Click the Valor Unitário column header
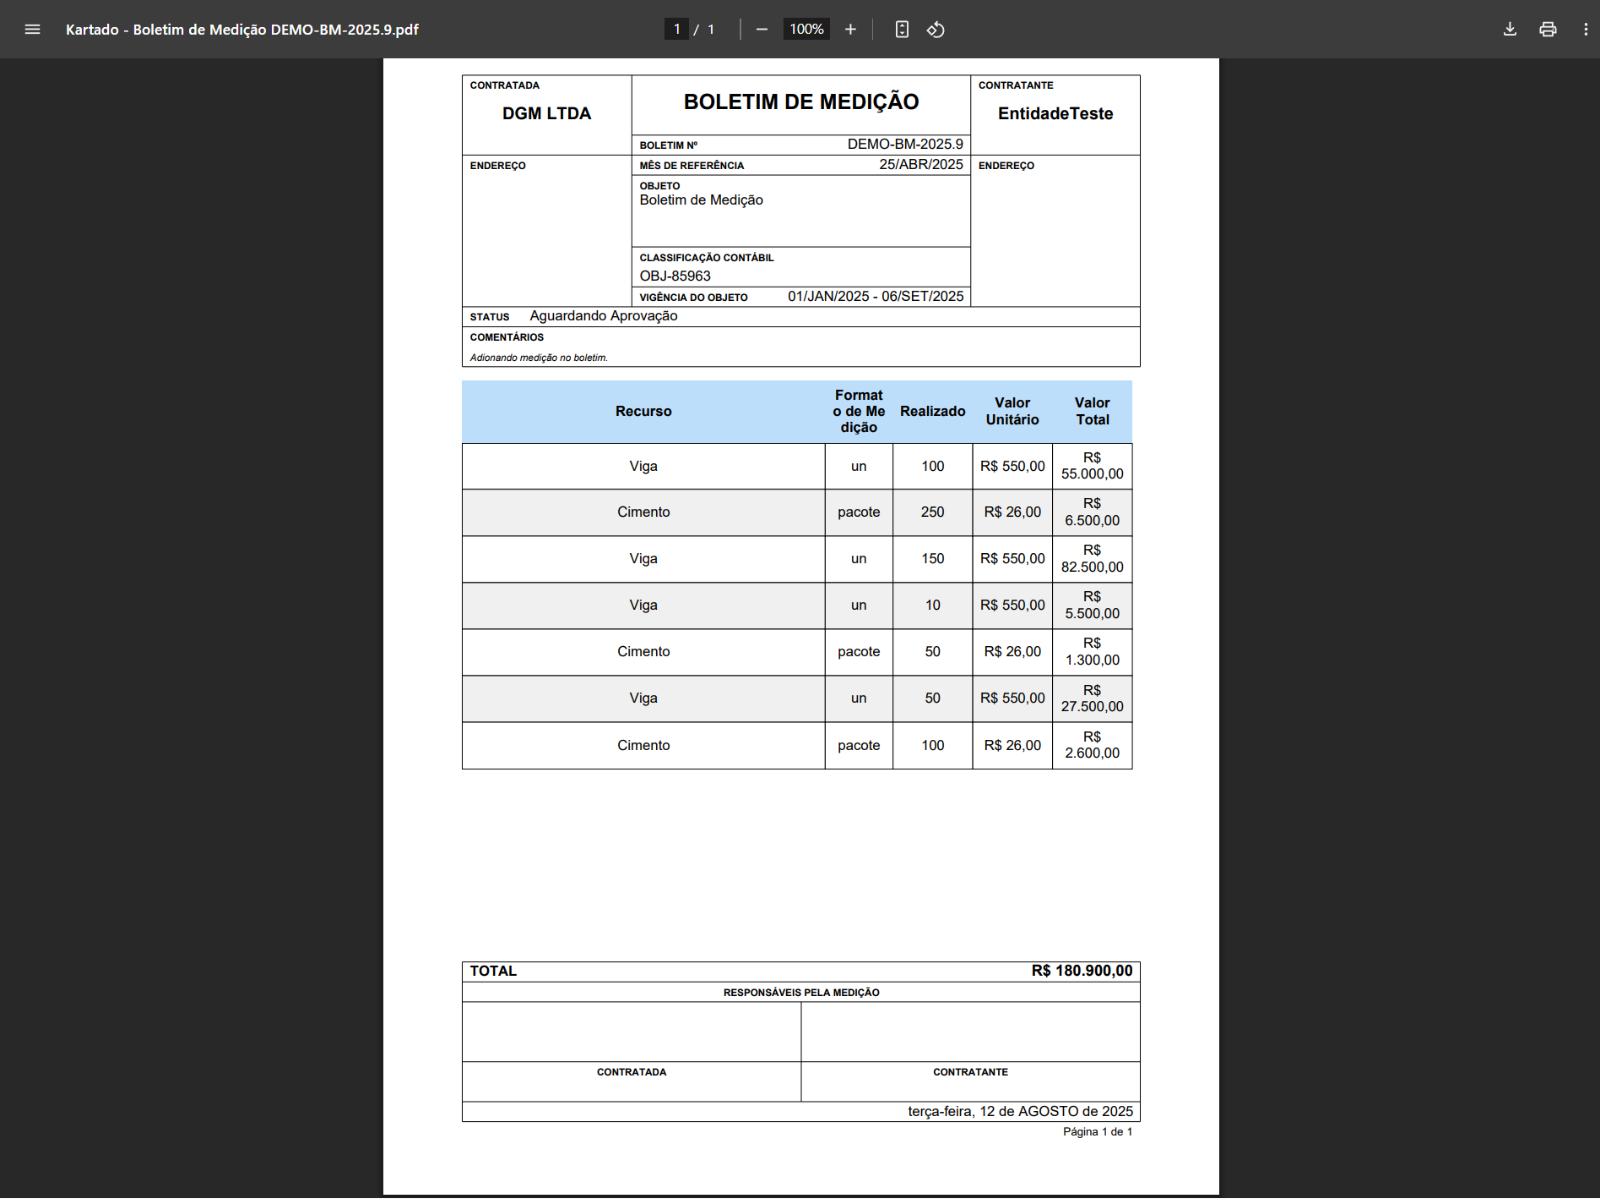The height and width of the screenshot is (1199, 1601). 1012,411
